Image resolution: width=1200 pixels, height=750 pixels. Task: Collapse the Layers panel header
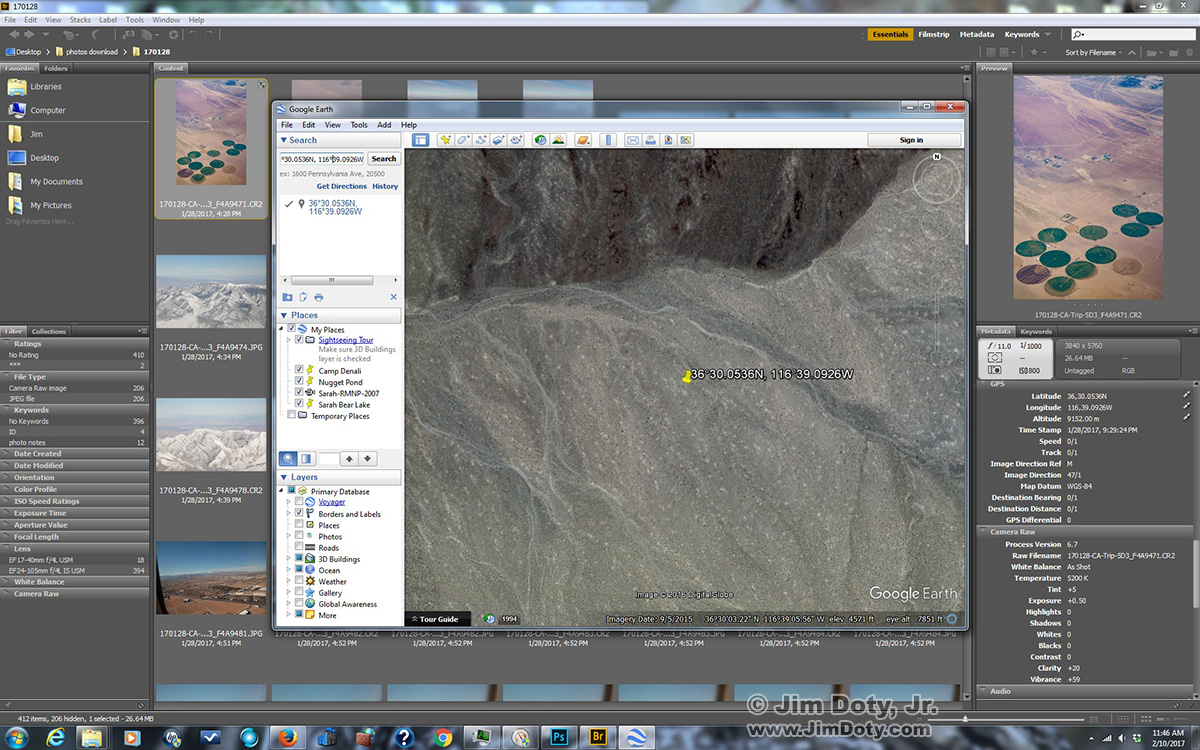click(x=284, y=478)
